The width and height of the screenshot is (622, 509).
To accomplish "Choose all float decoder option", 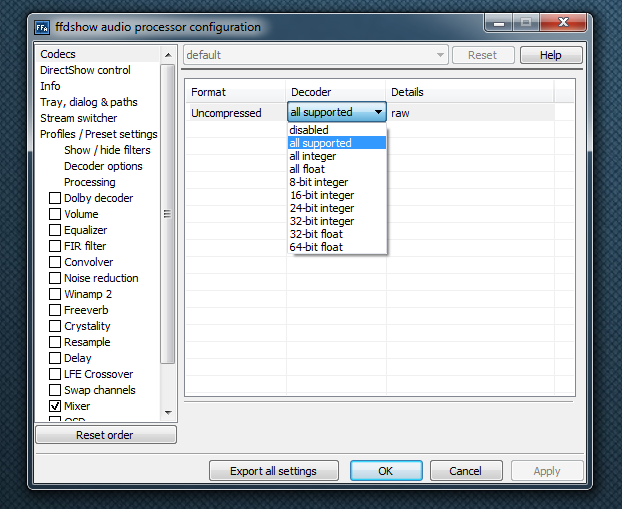I will [x=337, y=169].
